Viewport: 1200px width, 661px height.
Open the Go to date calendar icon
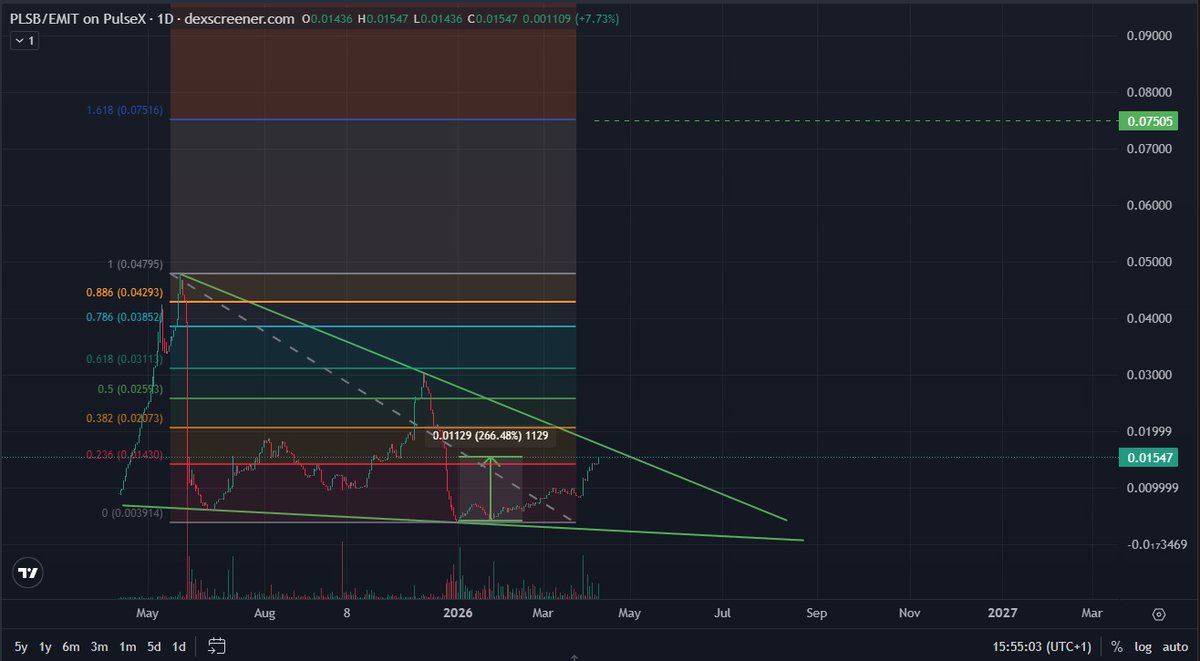218,646
